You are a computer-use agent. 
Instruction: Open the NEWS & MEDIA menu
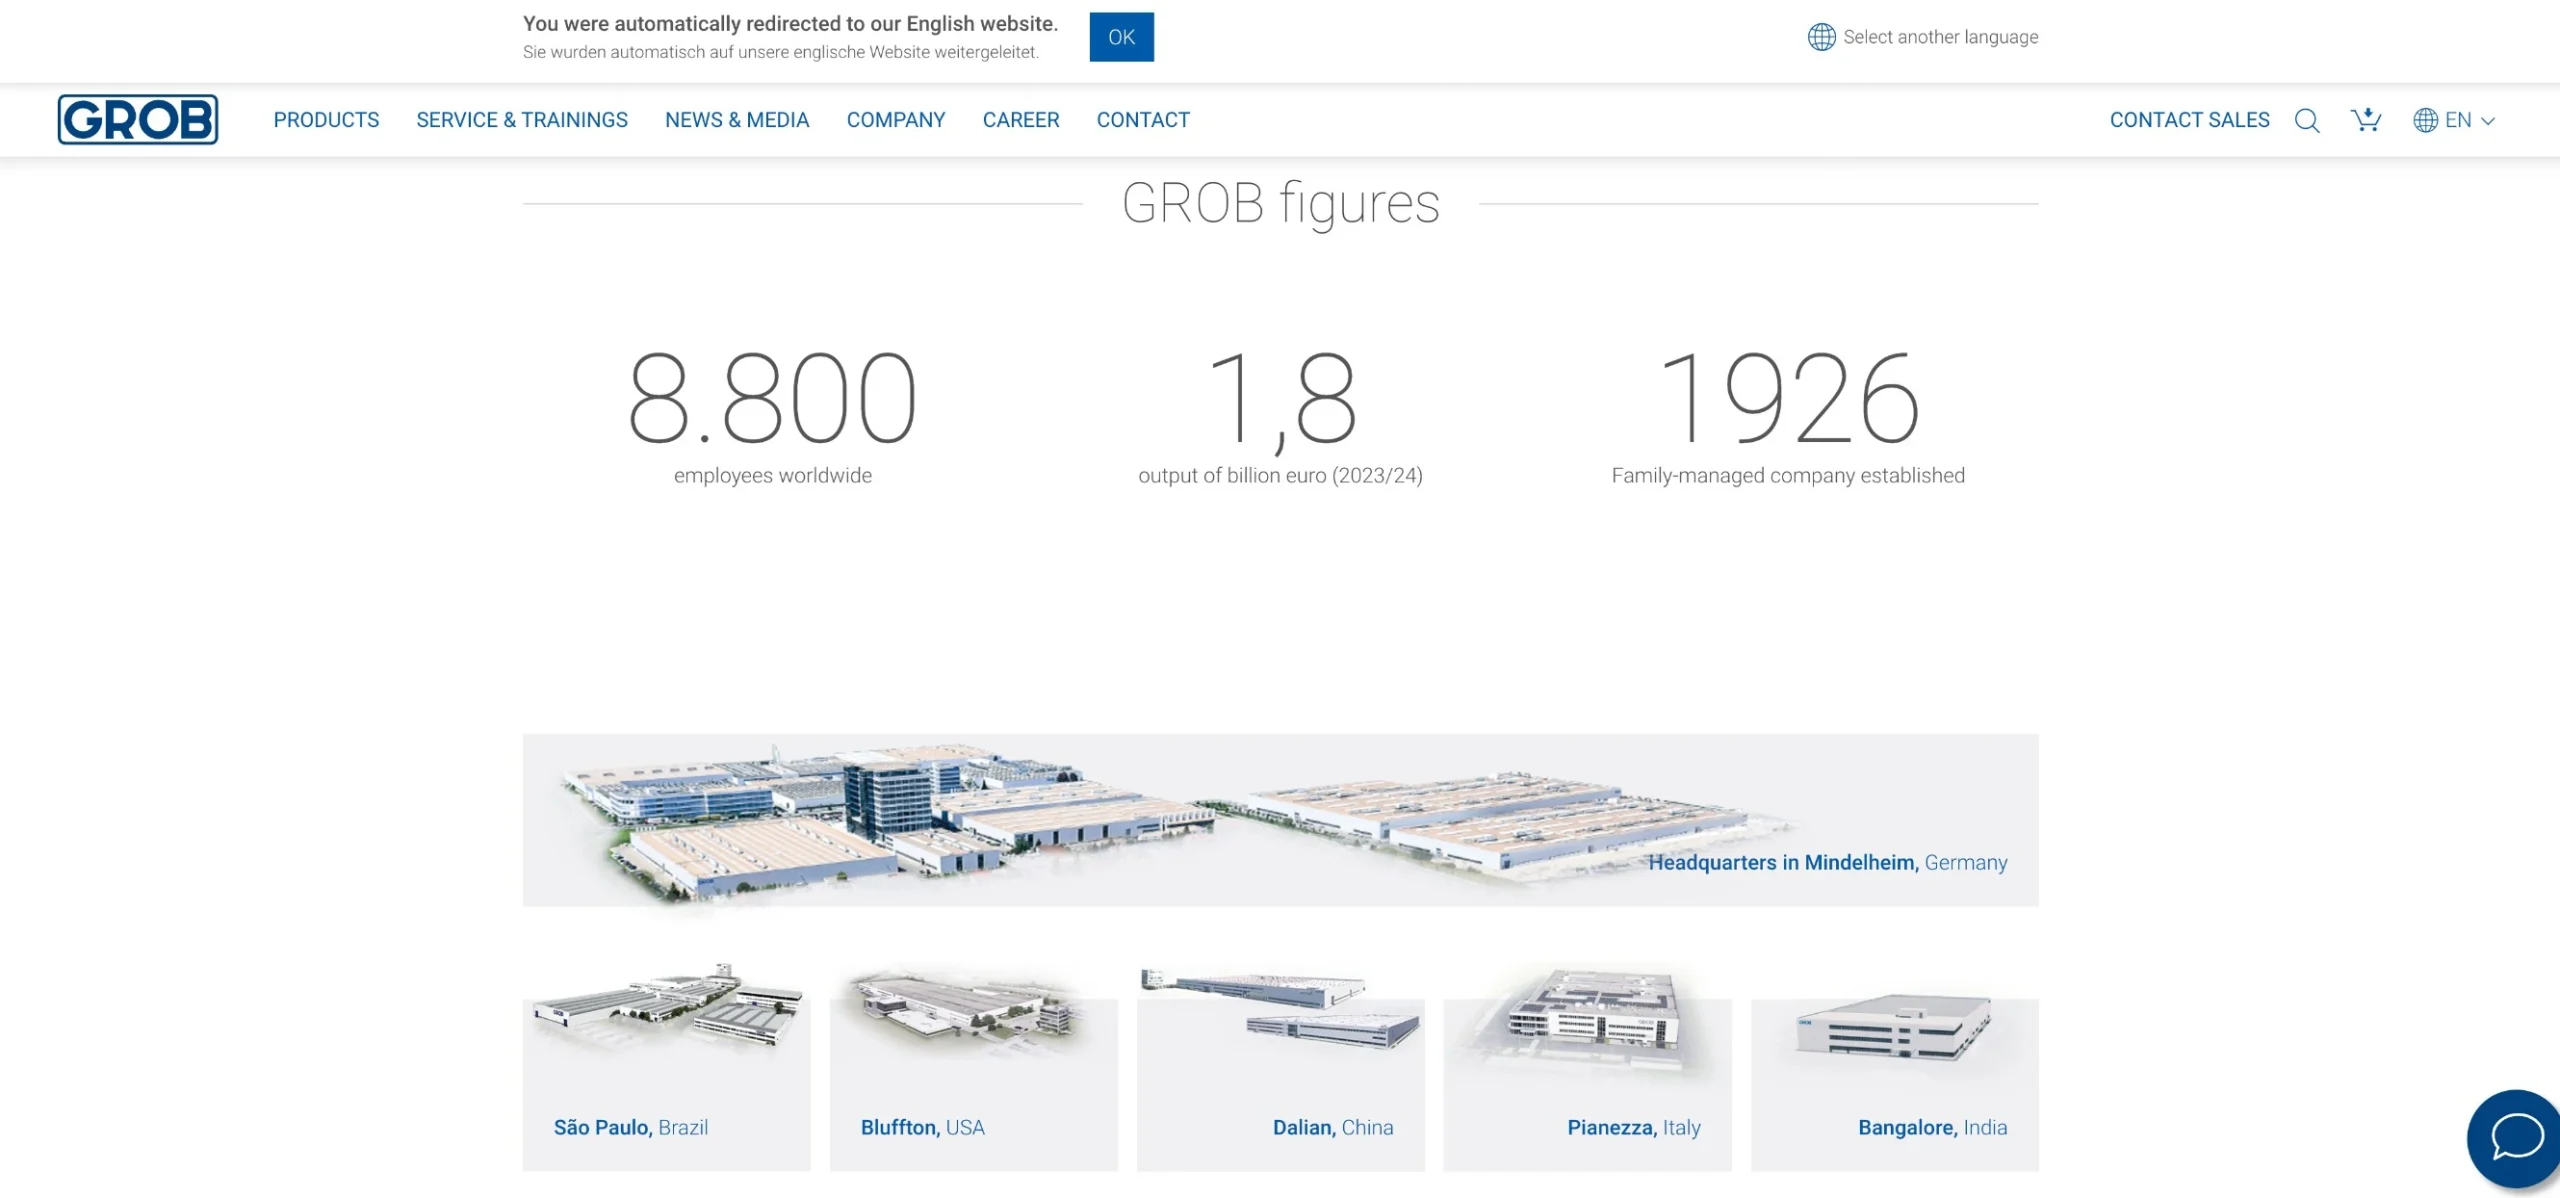[x=737, y=120]
